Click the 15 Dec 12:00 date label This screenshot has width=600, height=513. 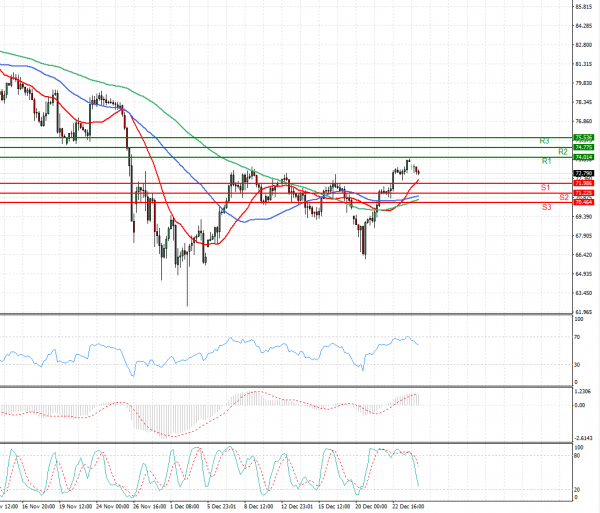coord(334,507)
